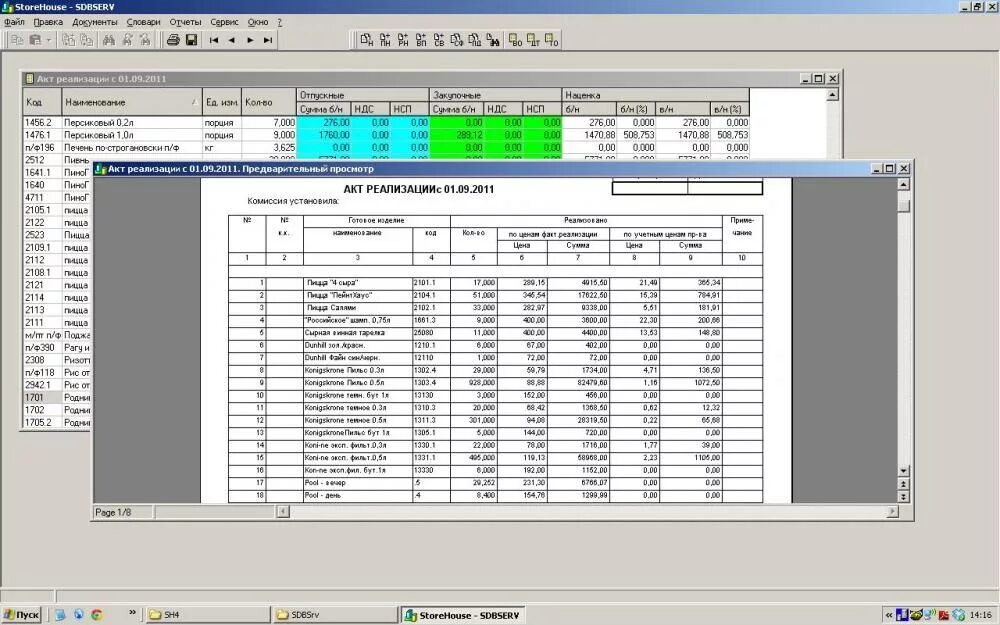Click preview vertical scrollbar up arrow
The width and height of the screenshot is (1000, 625).
903,184
